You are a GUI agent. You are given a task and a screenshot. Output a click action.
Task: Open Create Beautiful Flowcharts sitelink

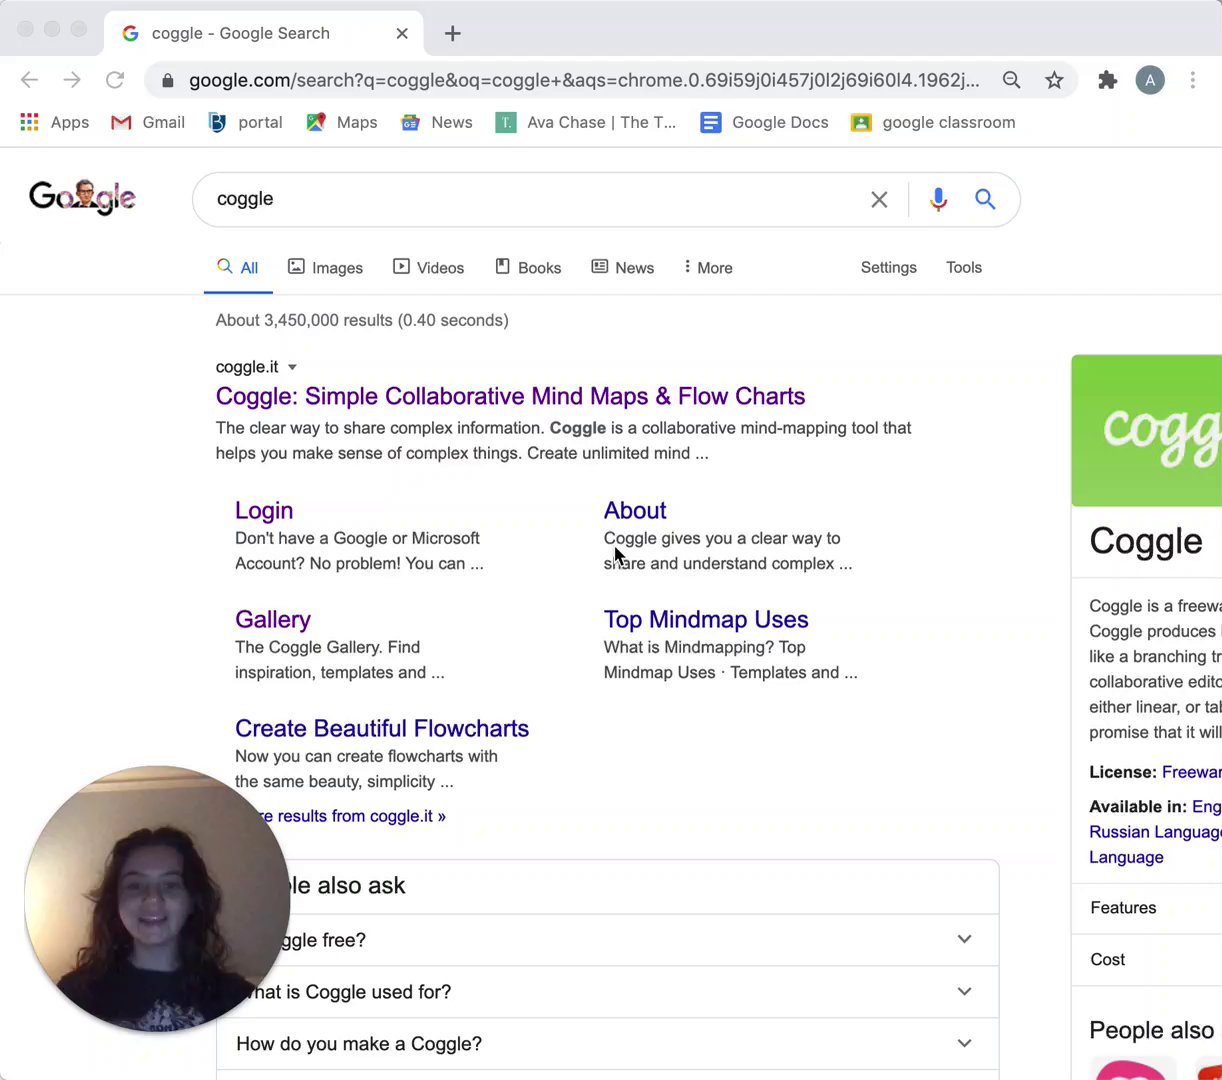click(382, 728)
